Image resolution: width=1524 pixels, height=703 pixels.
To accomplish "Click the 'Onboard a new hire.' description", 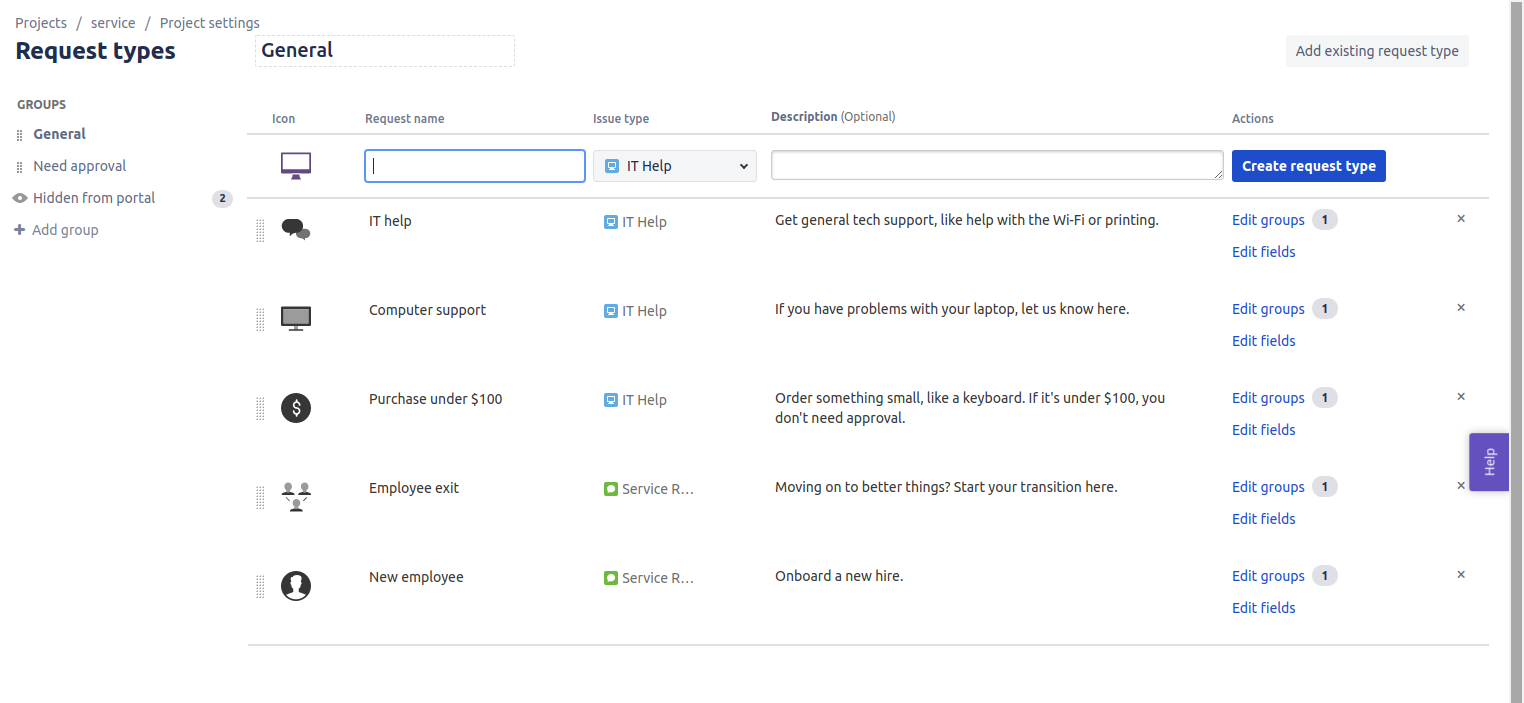I will [839, 576].
